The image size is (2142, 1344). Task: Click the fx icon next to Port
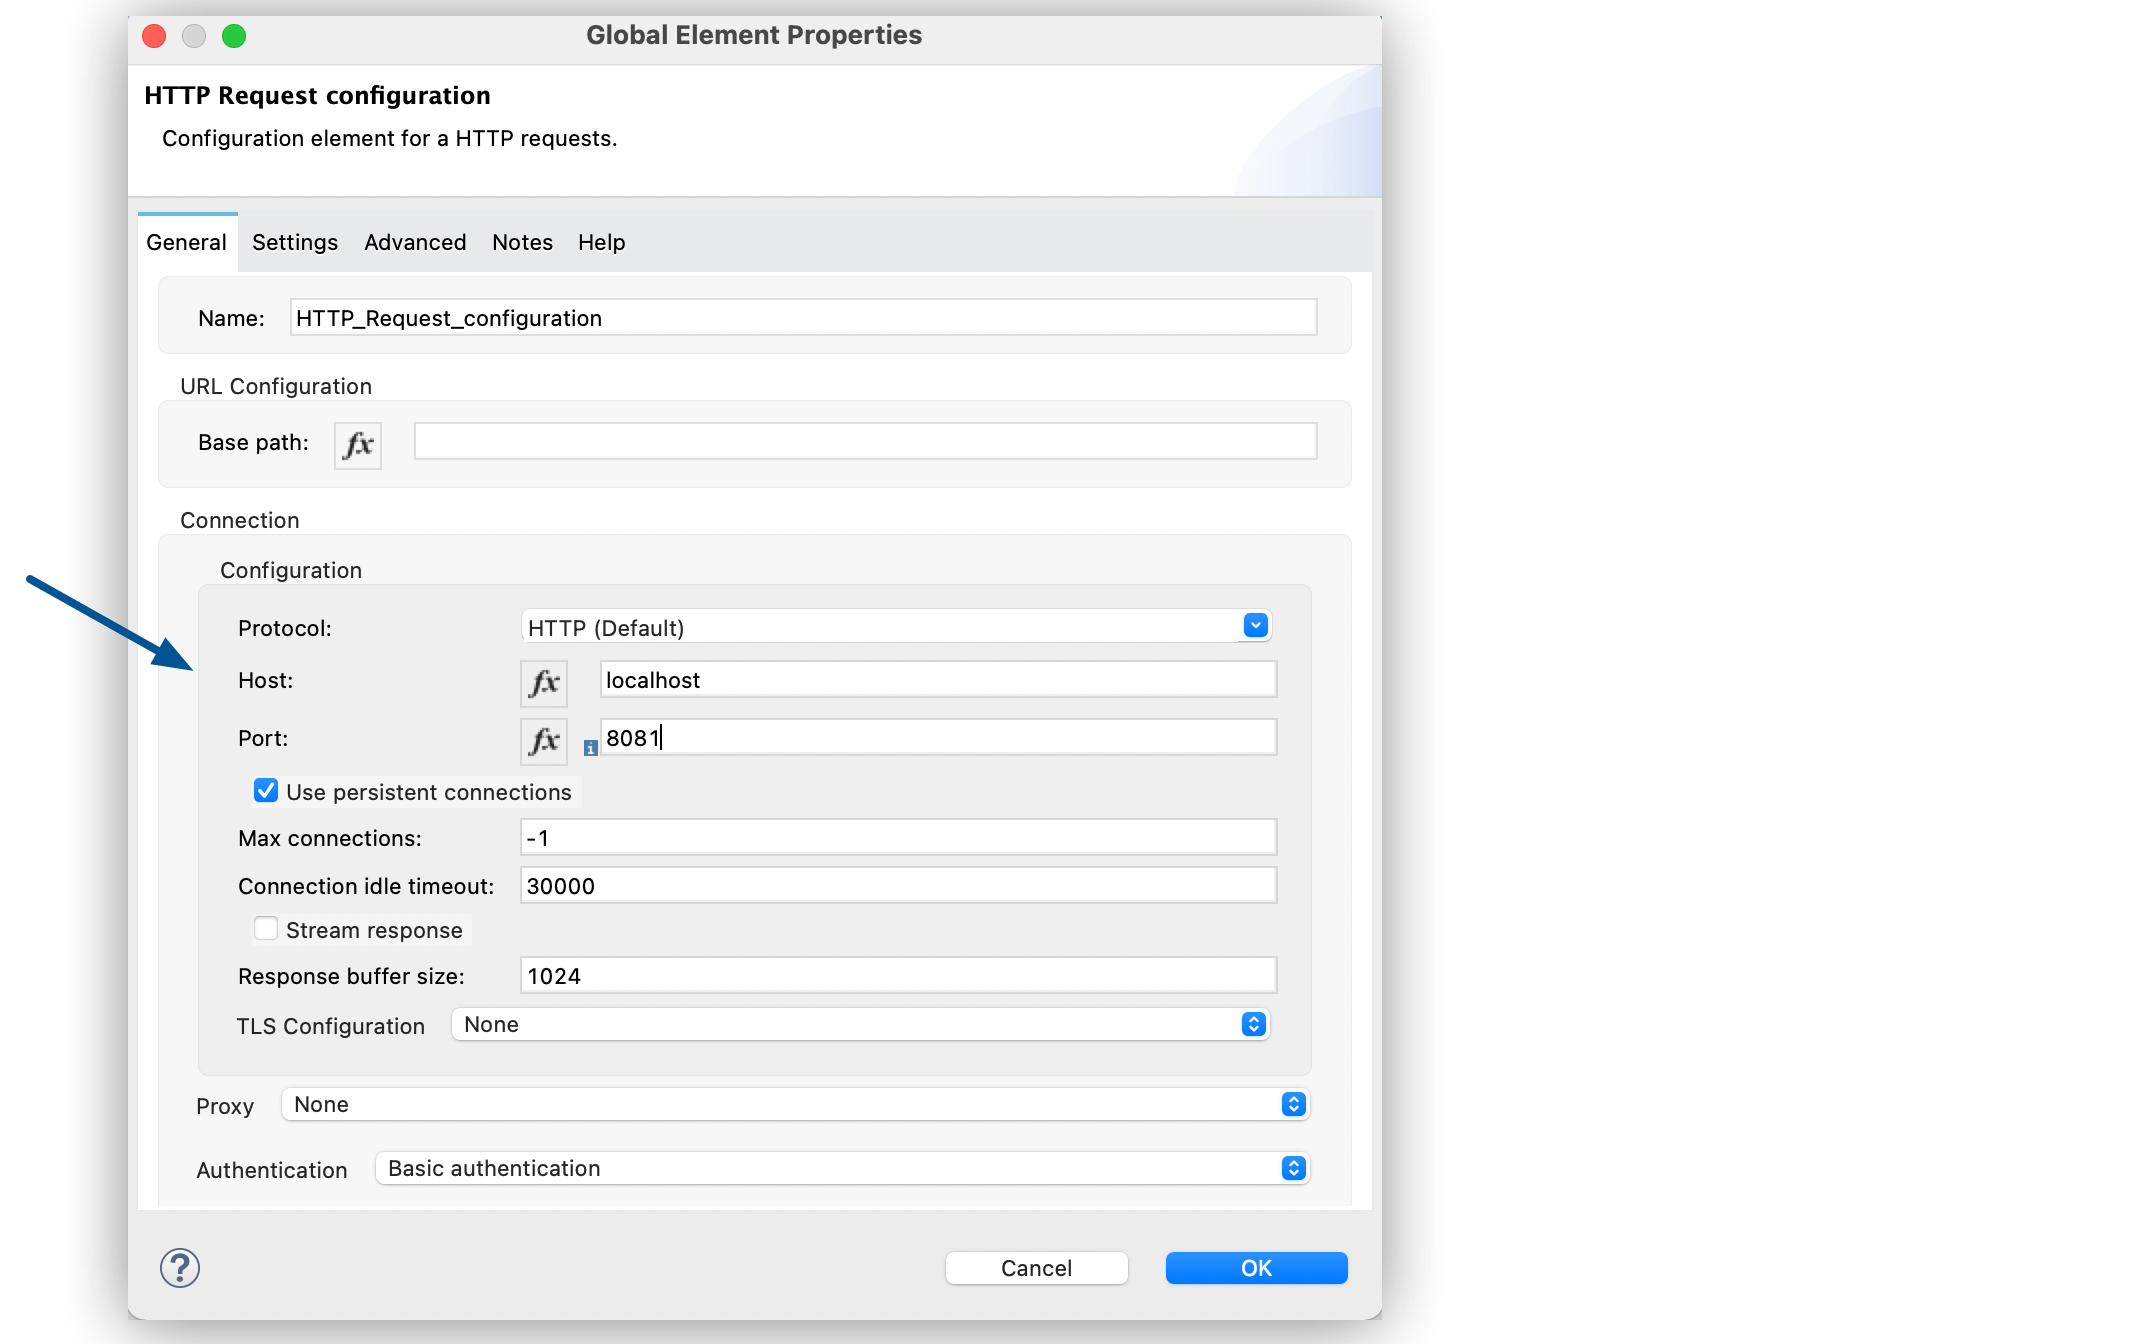(543, 741)
